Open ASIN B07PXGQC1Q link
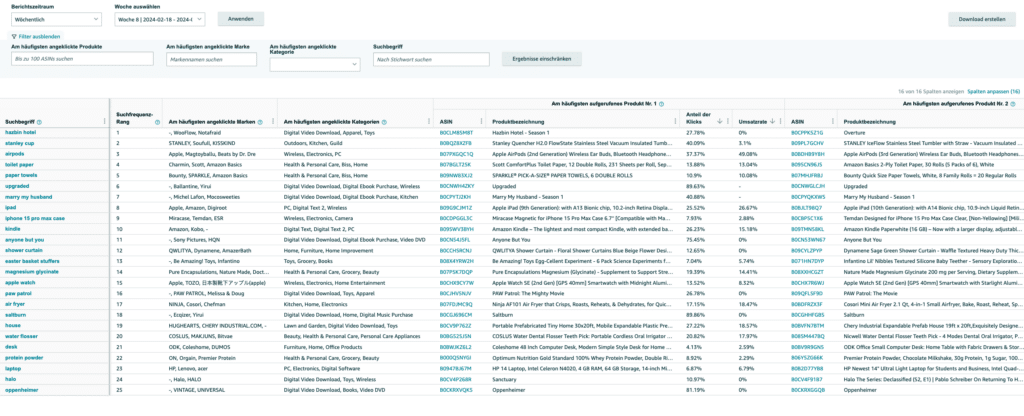The image size is (1024, 416). 456,154
